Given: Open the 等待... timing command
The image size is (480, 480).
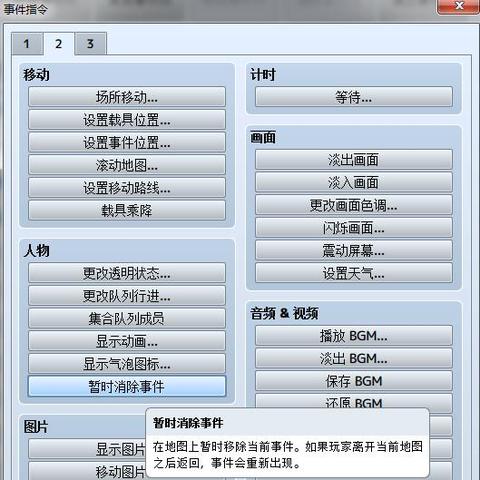Looking at the screenshot, I should pyautogui.click(x=354, y=97).
